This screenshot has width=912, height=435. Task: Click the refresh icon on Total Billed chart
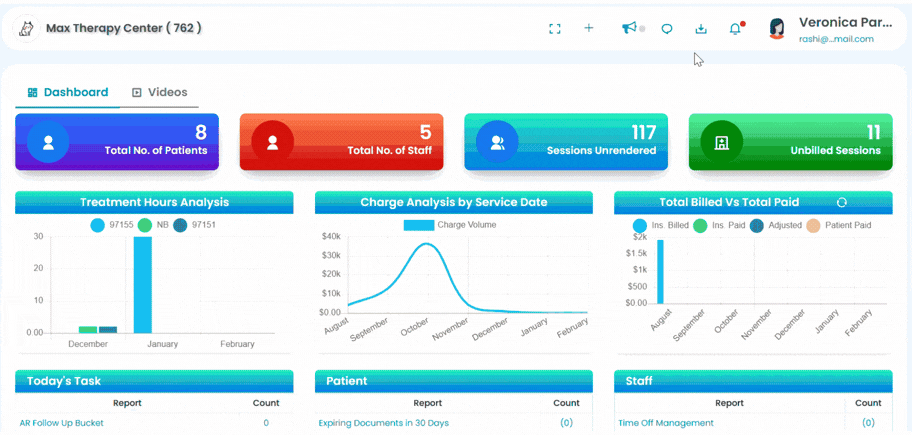point(841,202)
